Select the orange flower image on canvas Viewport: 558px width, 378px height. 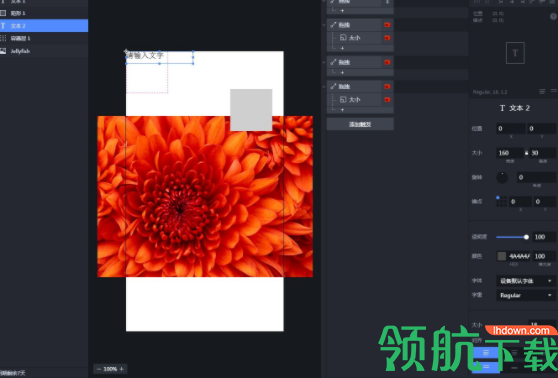[205, 196]
